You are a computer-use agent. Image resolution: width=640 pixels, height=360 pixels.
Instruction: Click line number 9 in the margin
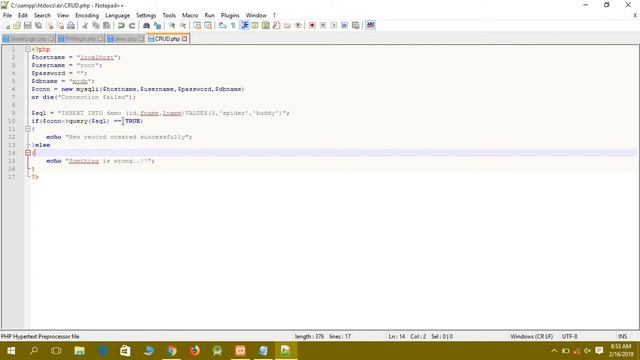click(x=13, y=113)
